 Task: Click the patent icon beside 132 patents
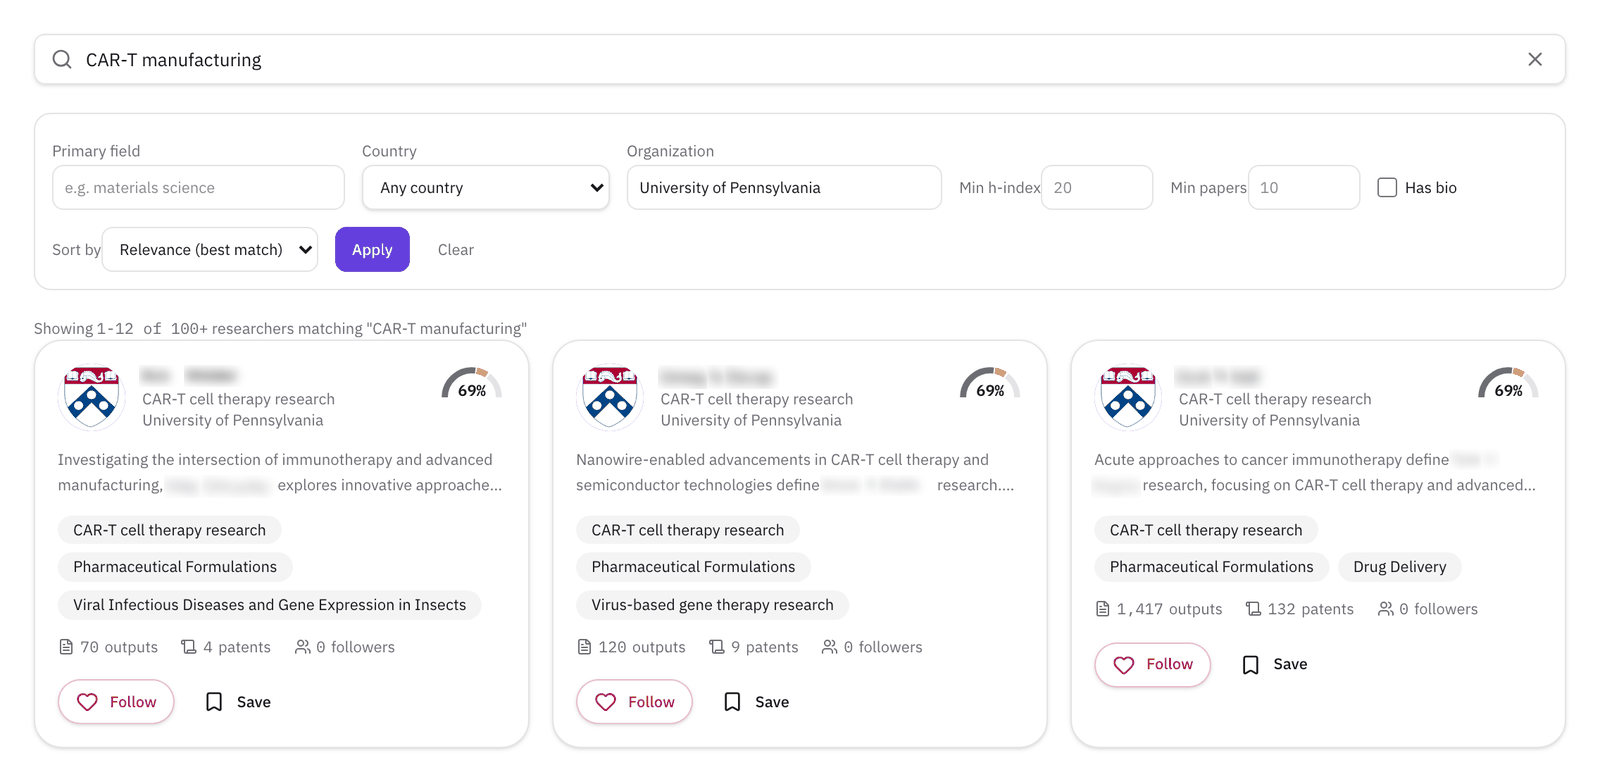click(1253, 609)
